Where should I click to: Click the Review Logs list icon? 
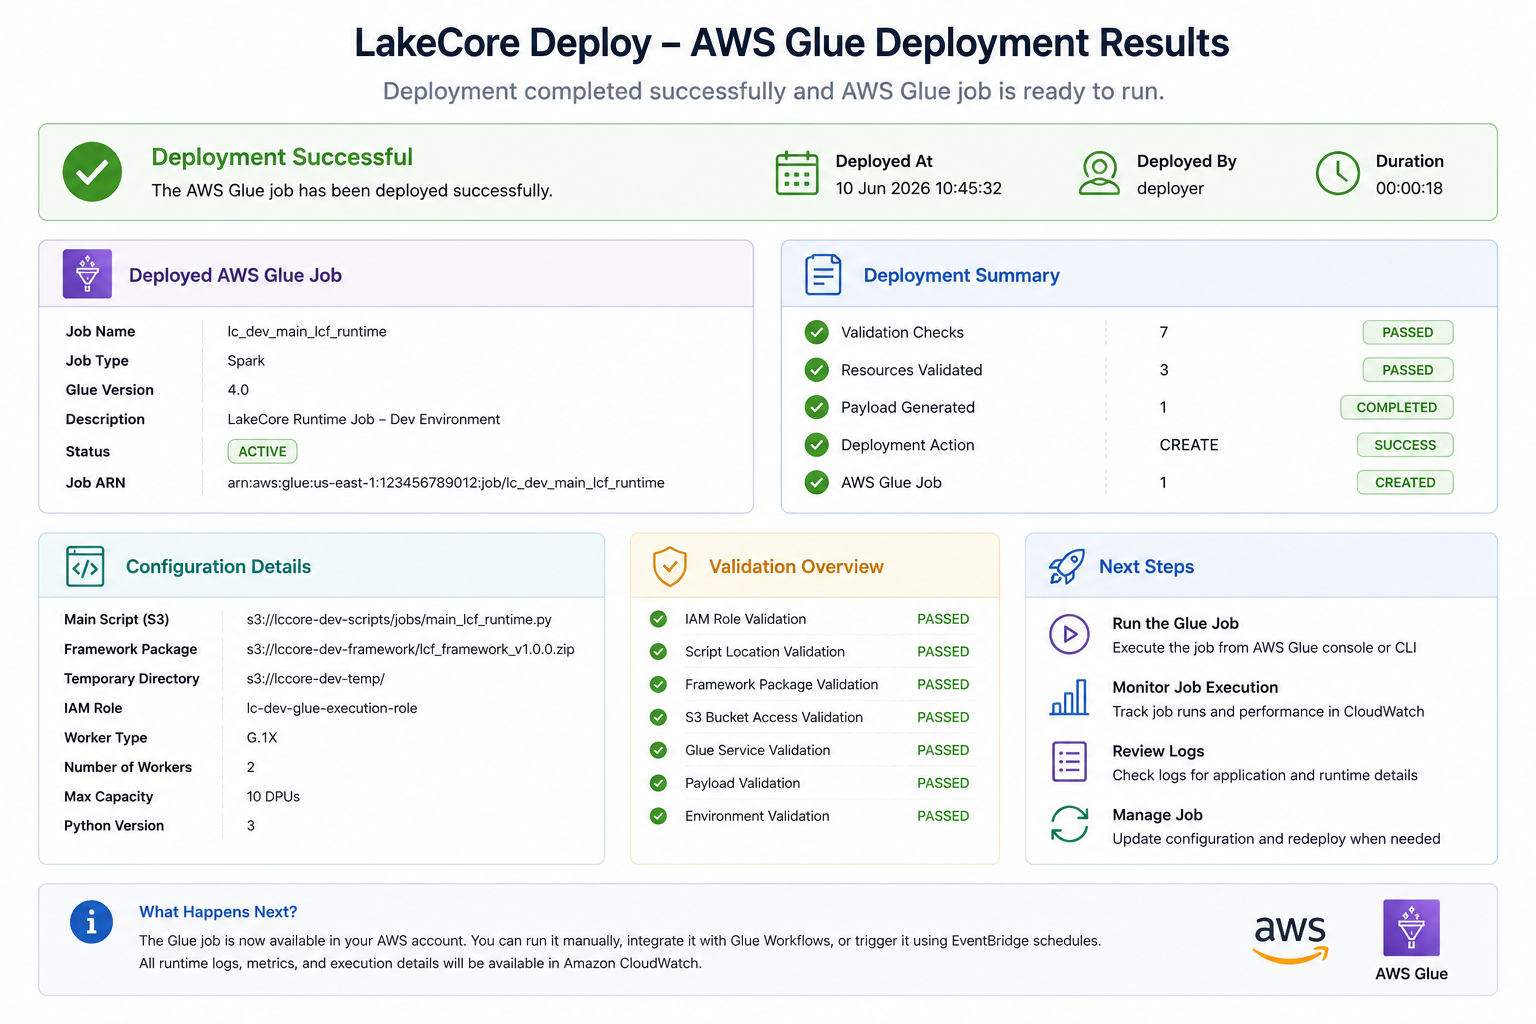coord(1069,762)
